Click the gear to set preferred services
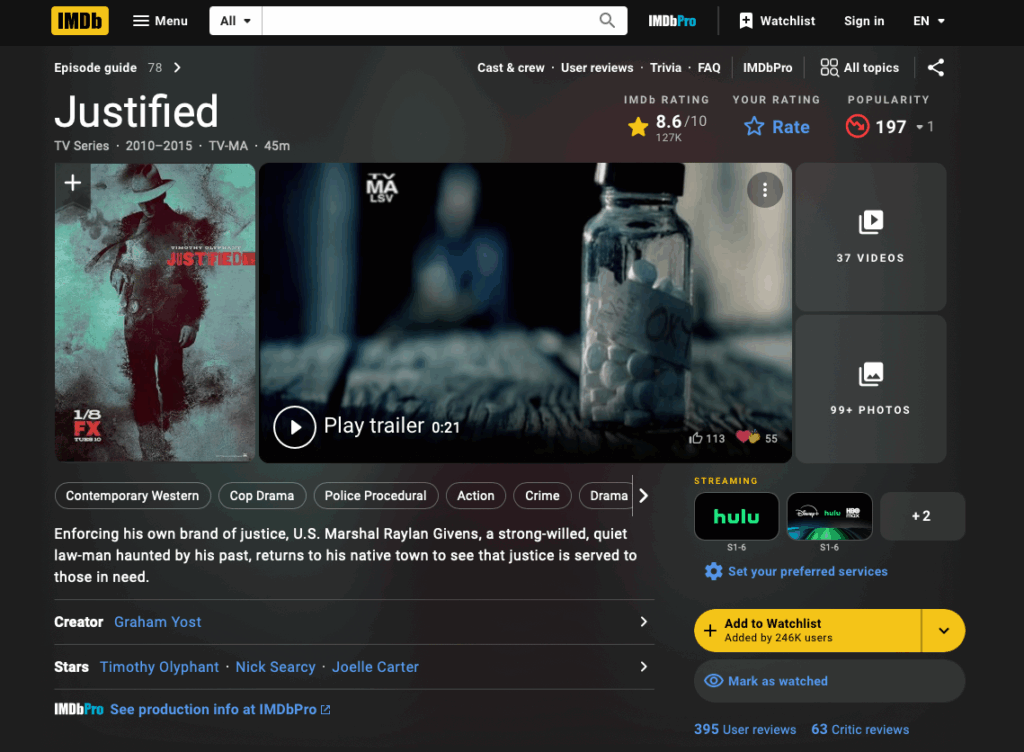1024x752 pixels. (x=713, y=572)
